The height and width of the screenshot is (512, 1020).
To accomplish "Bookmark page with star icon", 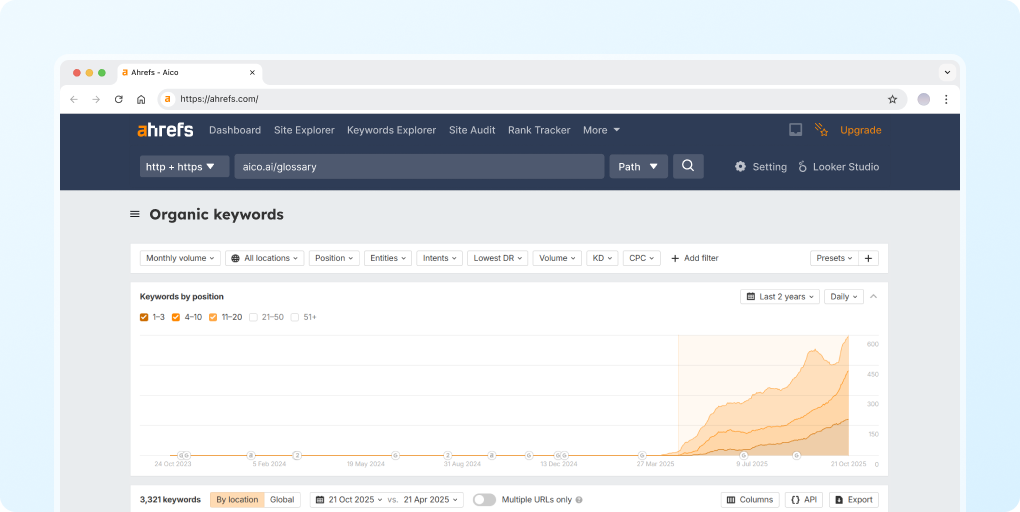I will [892, 99].
